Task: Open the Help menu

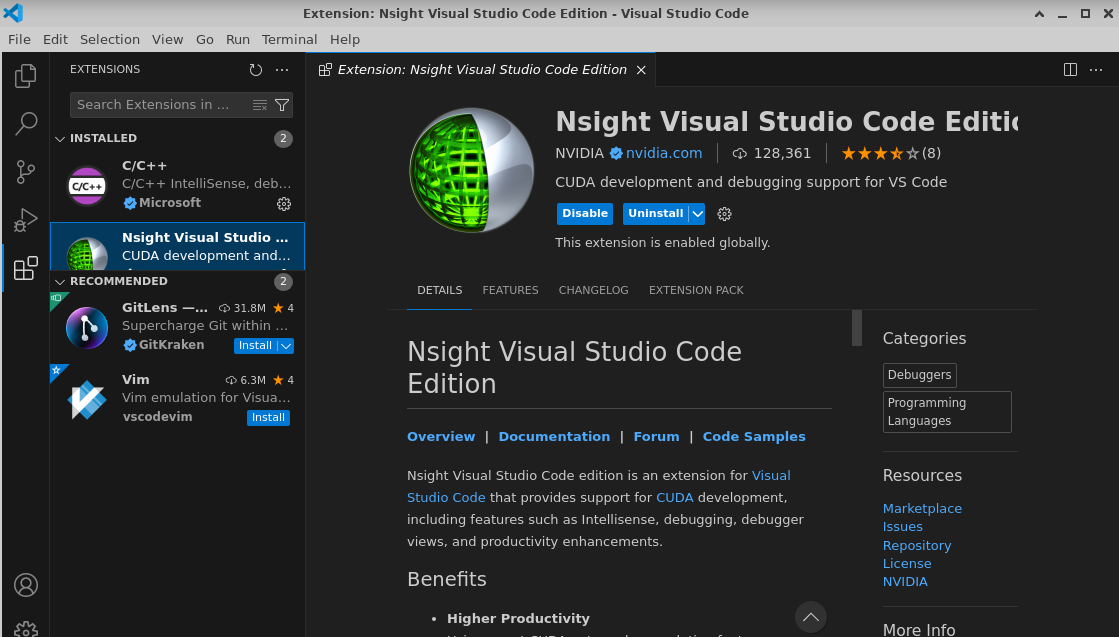Action: (x=345, y=39)
